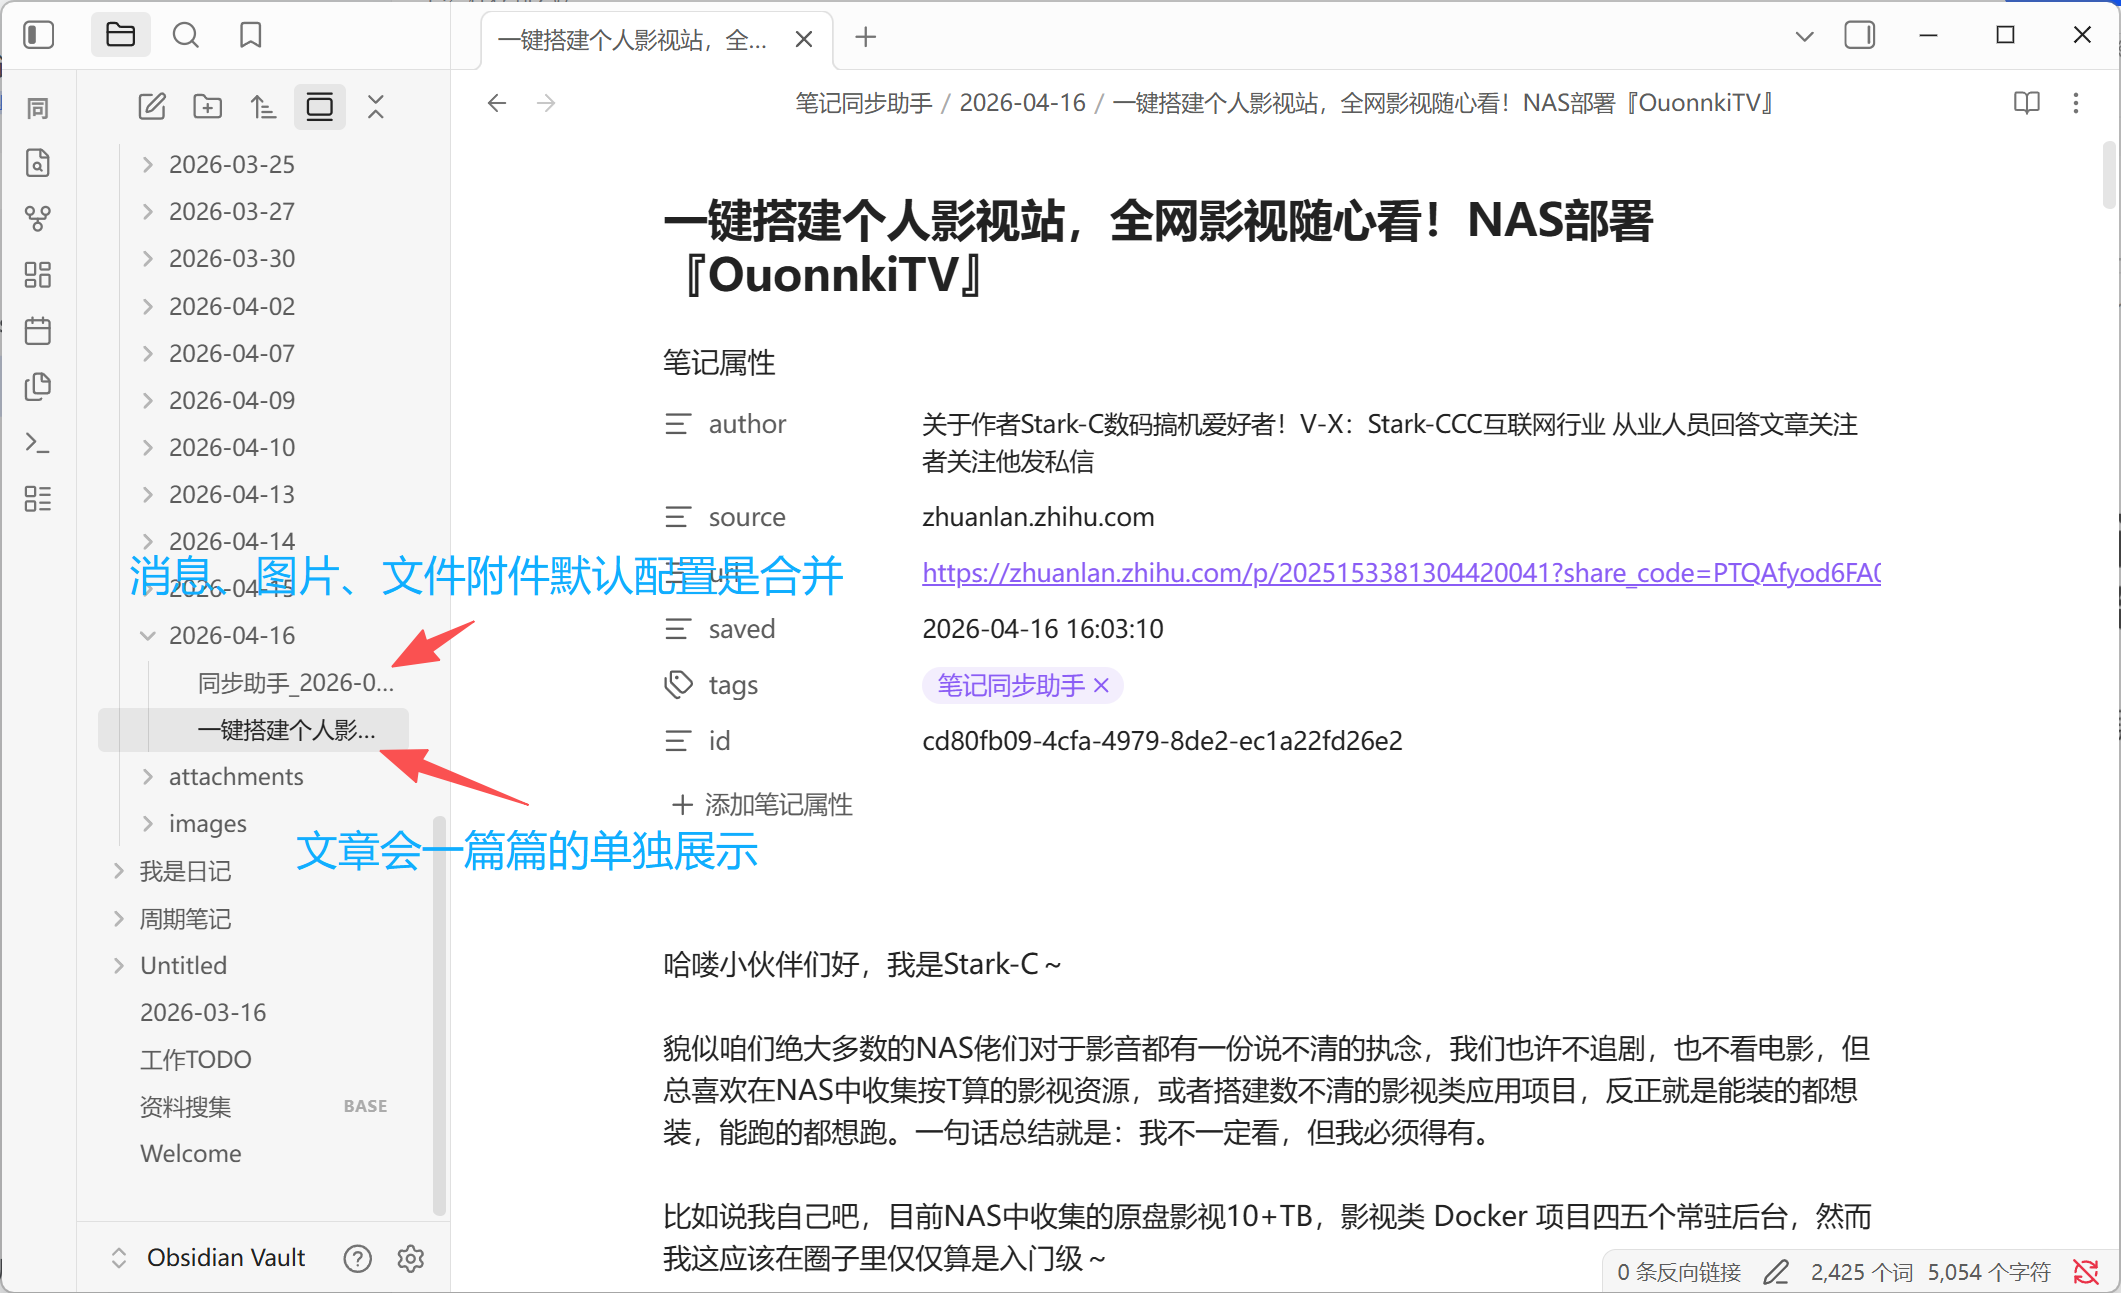
Task: Navigate back with the left arrow
Action: (497, 103)
